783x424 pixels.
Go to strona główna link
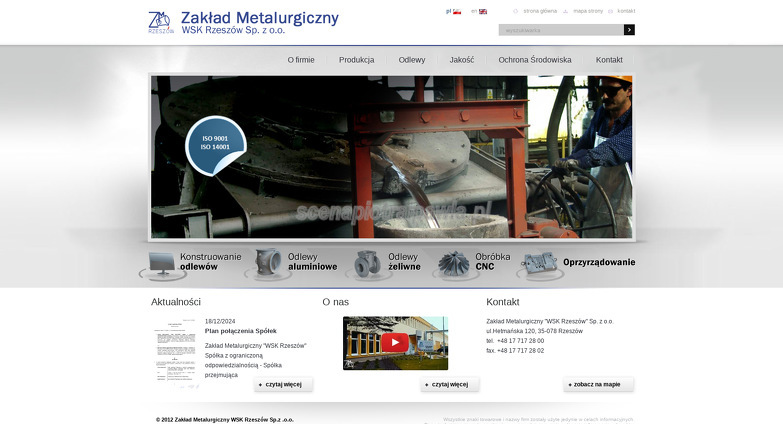(x=540, y=11)
